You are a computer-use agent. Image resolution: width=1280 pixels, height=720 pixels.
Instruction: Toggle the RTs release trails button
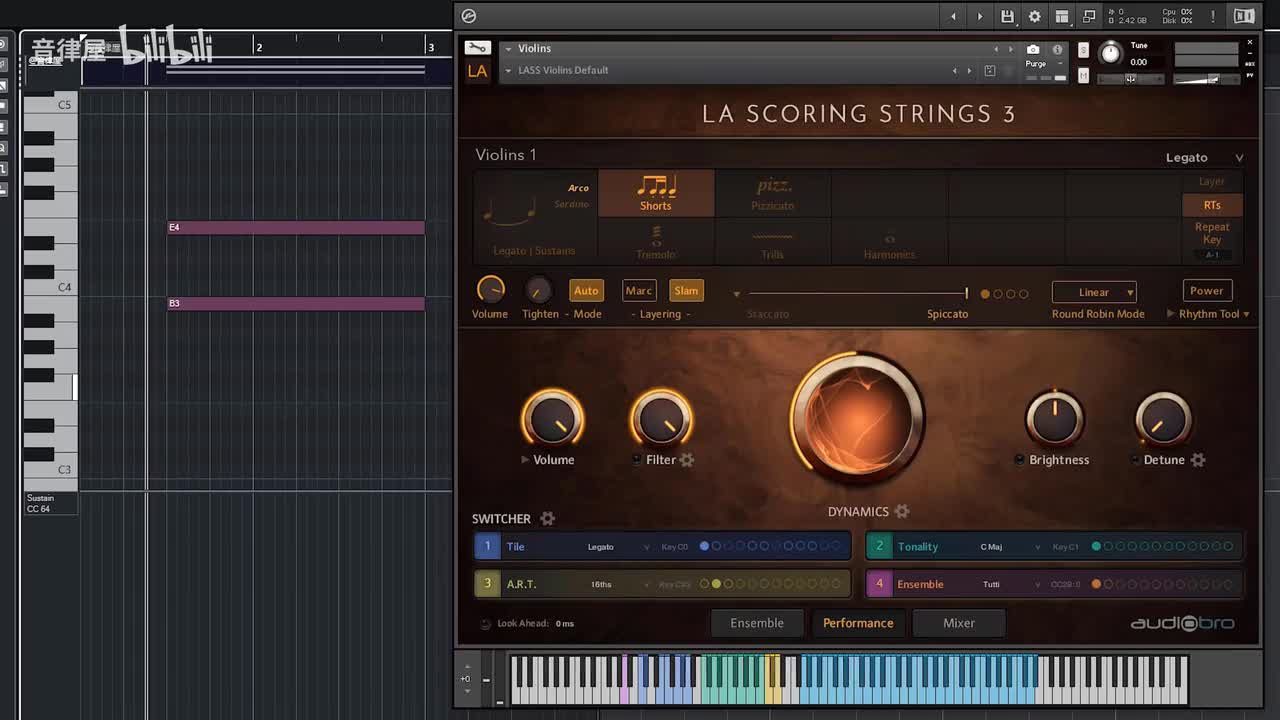[1212, 205]
